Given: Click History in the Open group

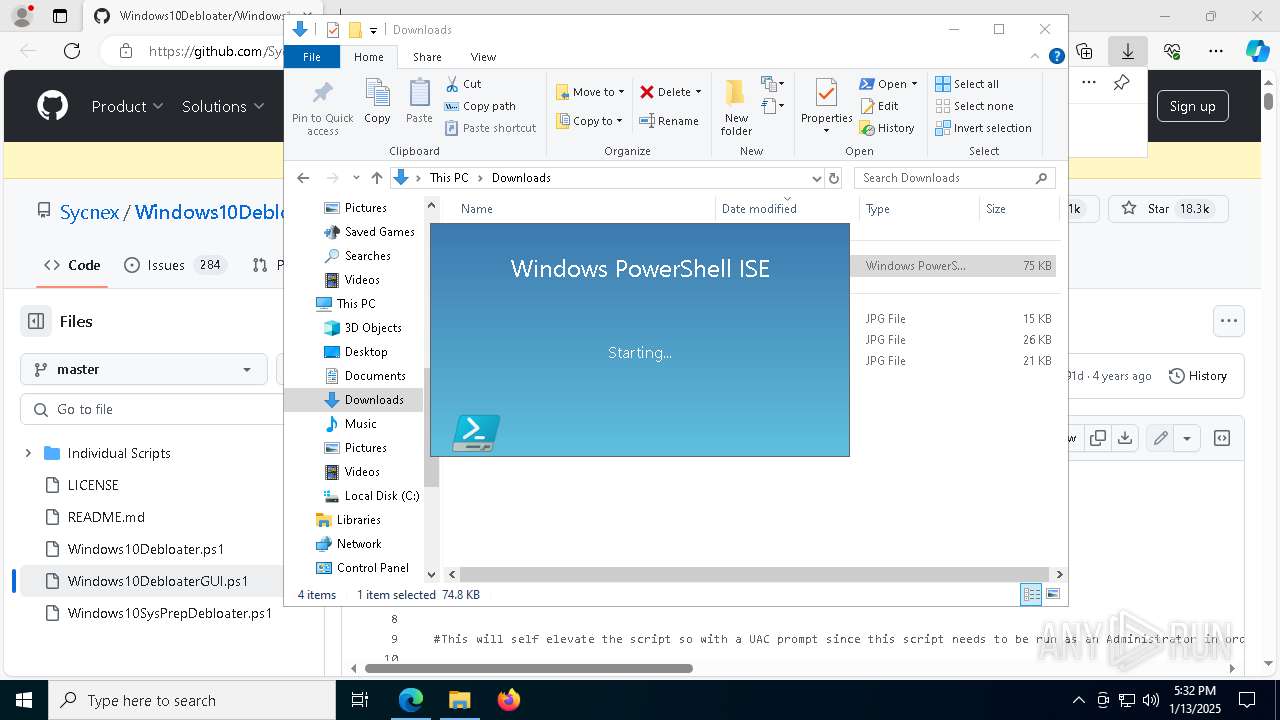Looking at the screenshot, I should 887,128.
